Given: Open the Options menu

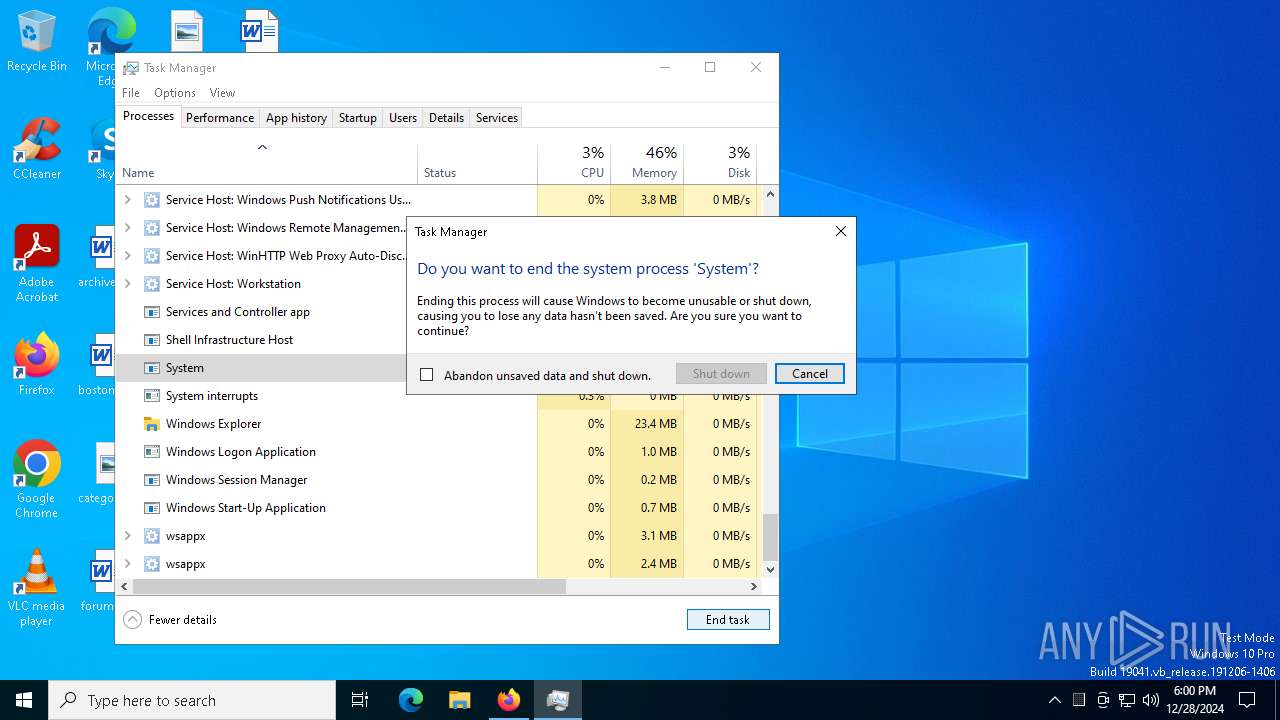Looking at the screenshot, I should (175, 93).
